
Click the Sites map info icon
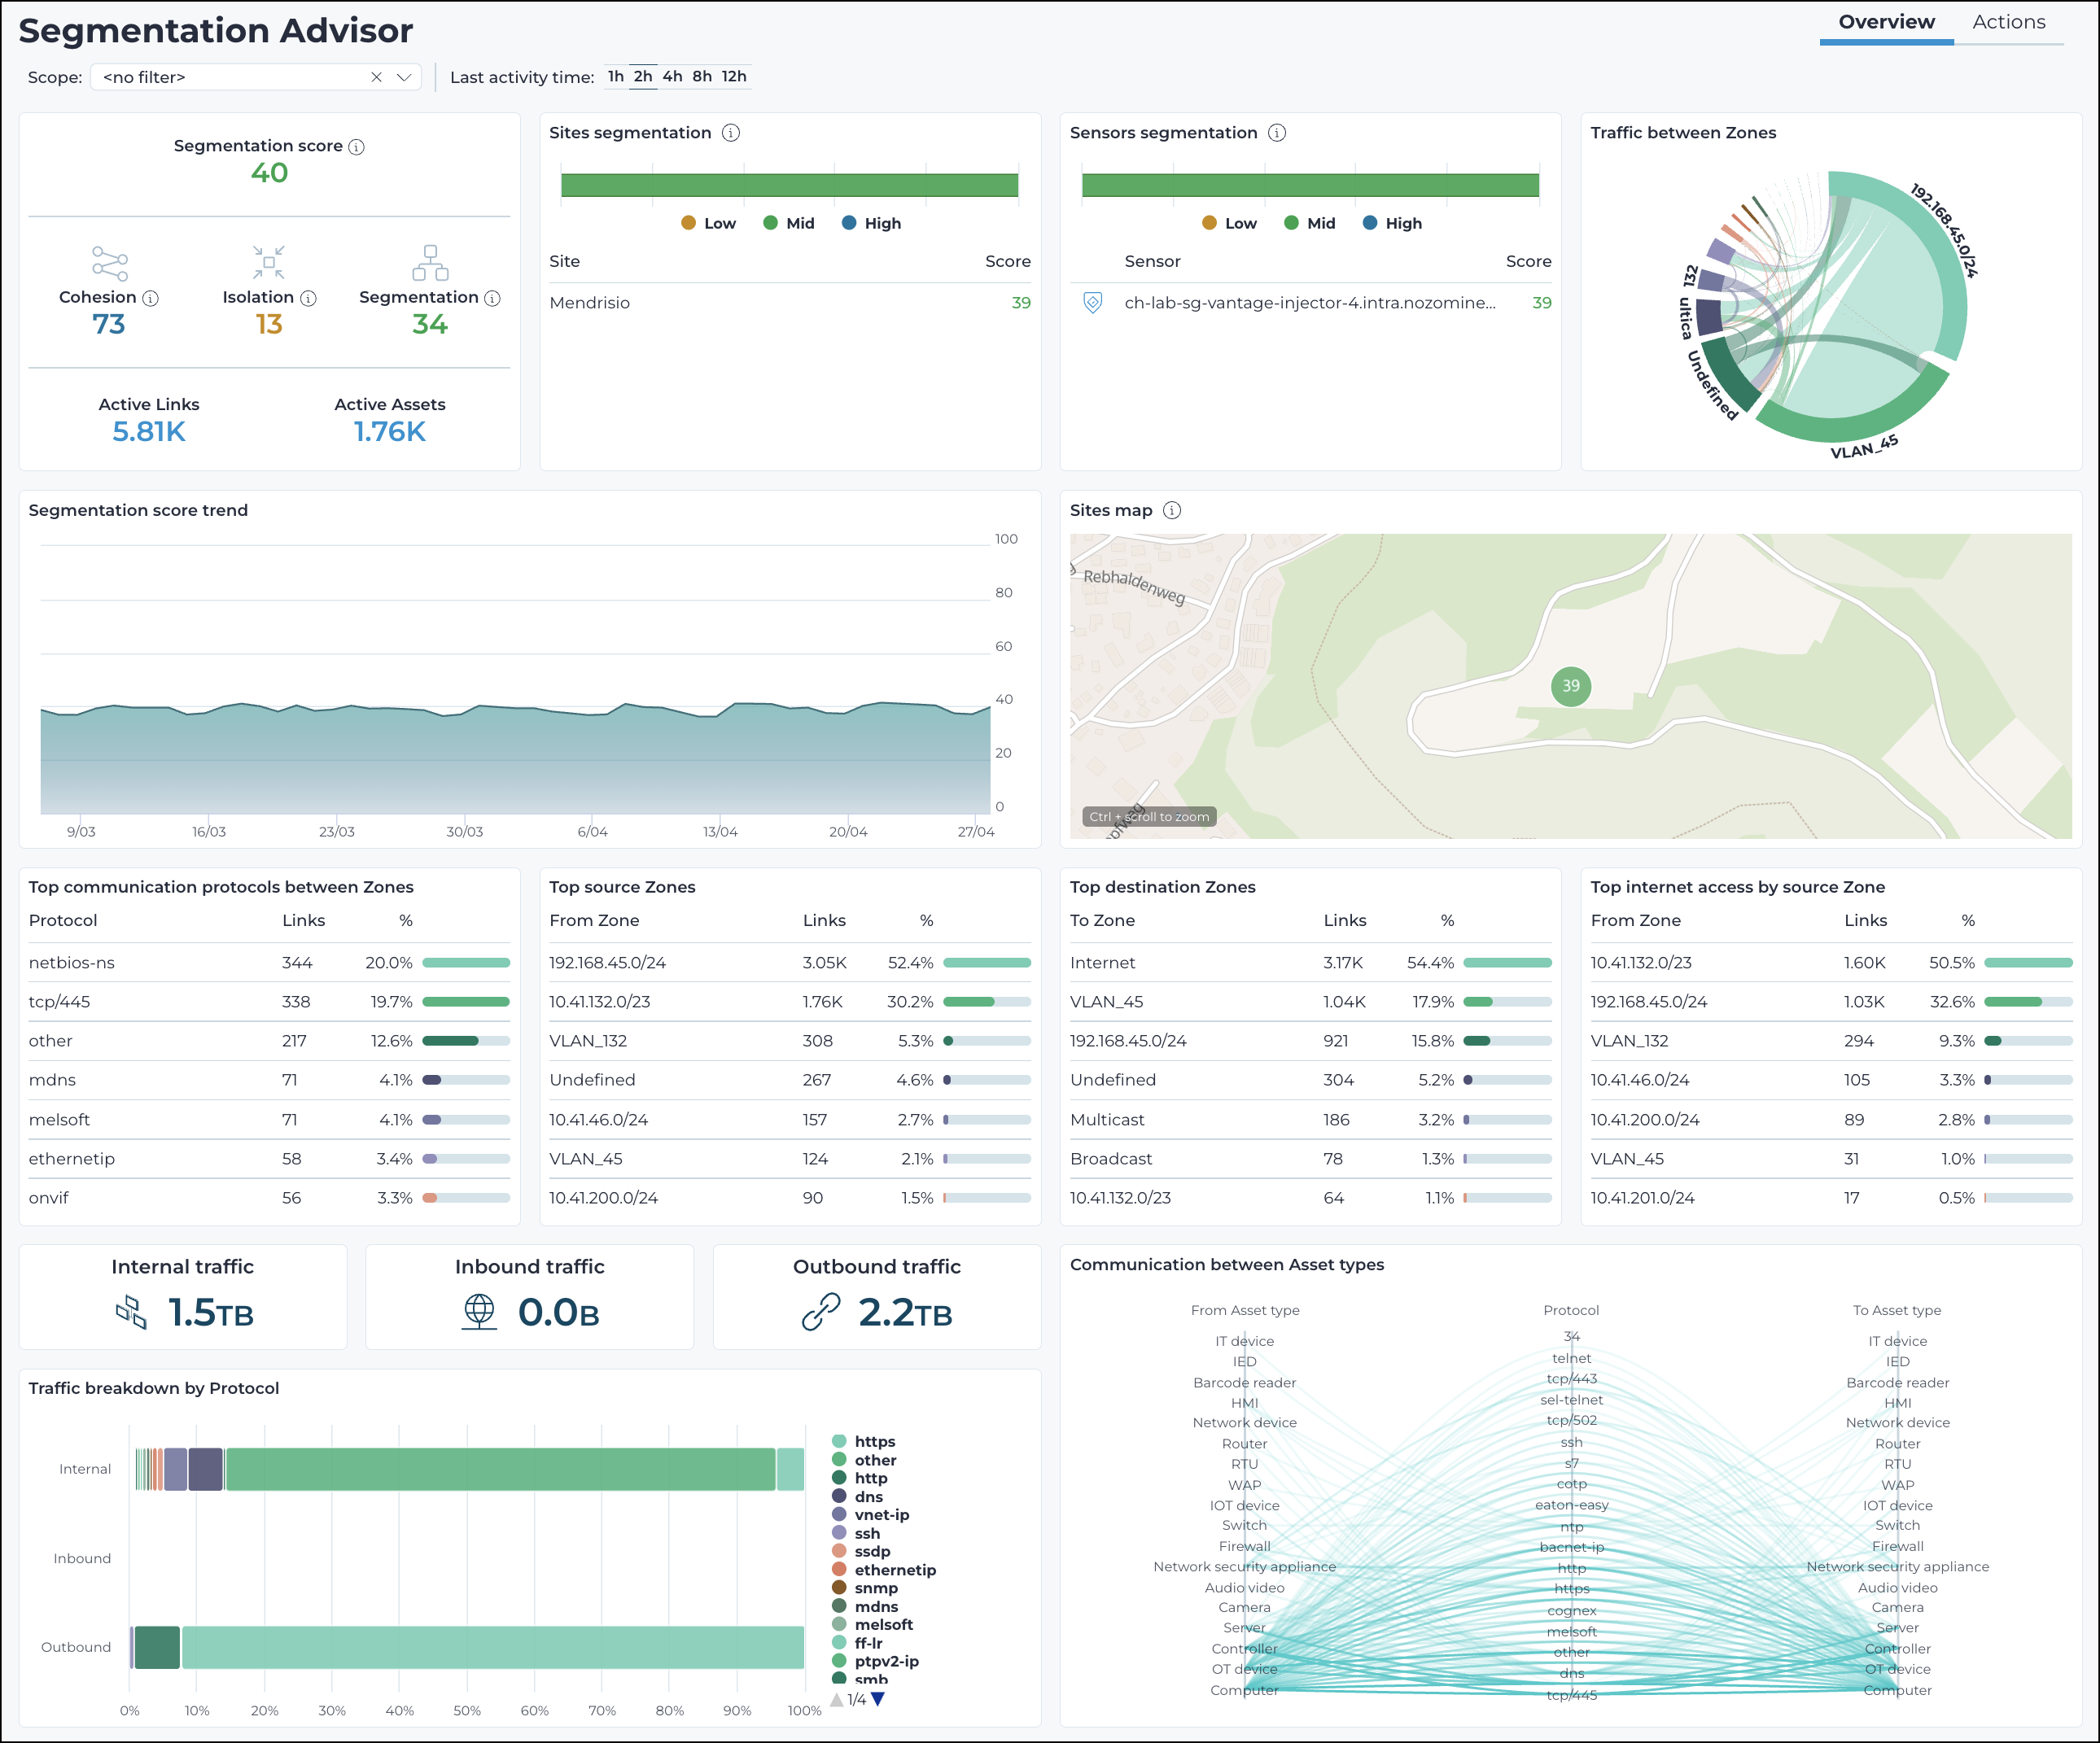[1172, 510]
